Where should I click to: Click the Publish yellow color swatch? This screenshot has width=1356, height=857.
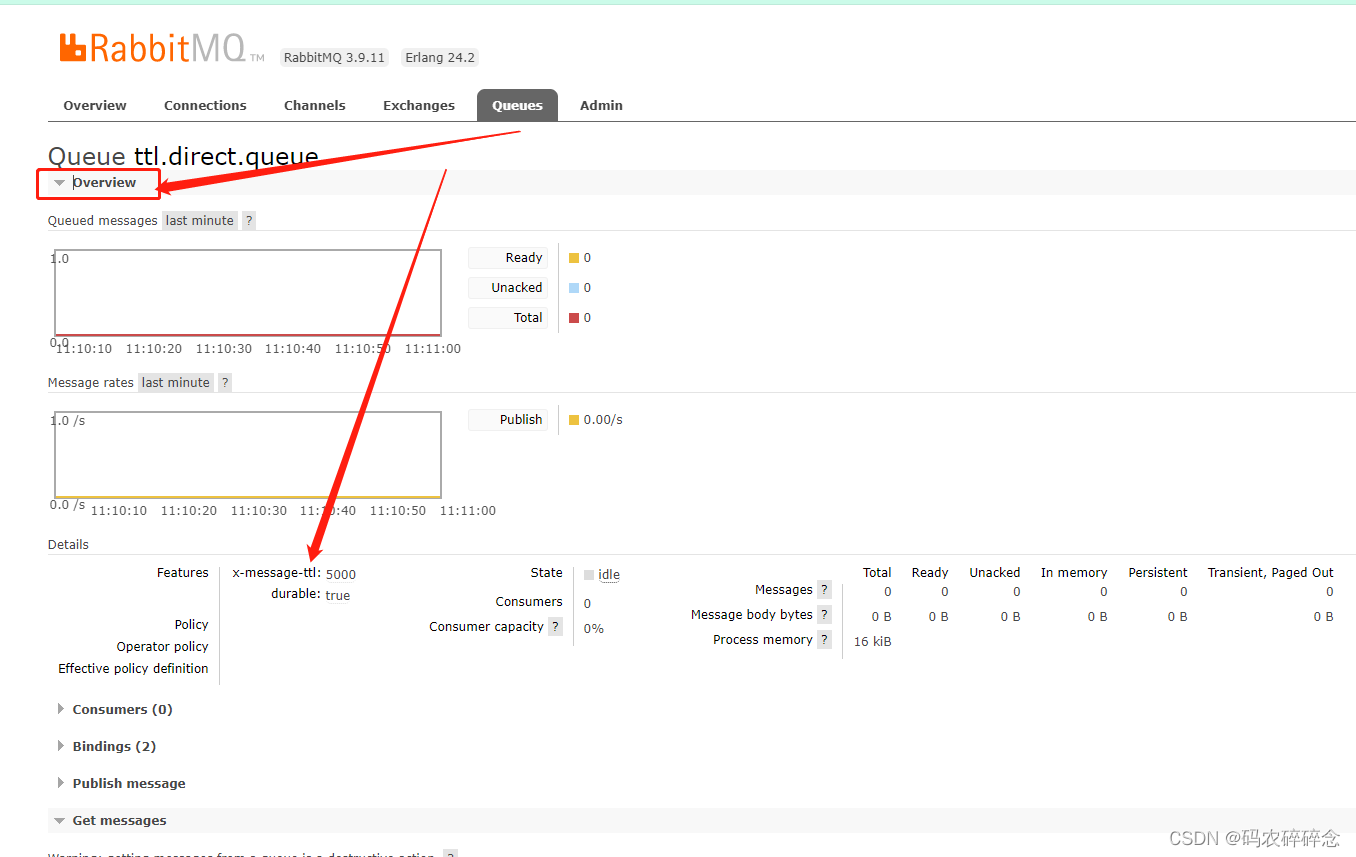pos(574,420)
